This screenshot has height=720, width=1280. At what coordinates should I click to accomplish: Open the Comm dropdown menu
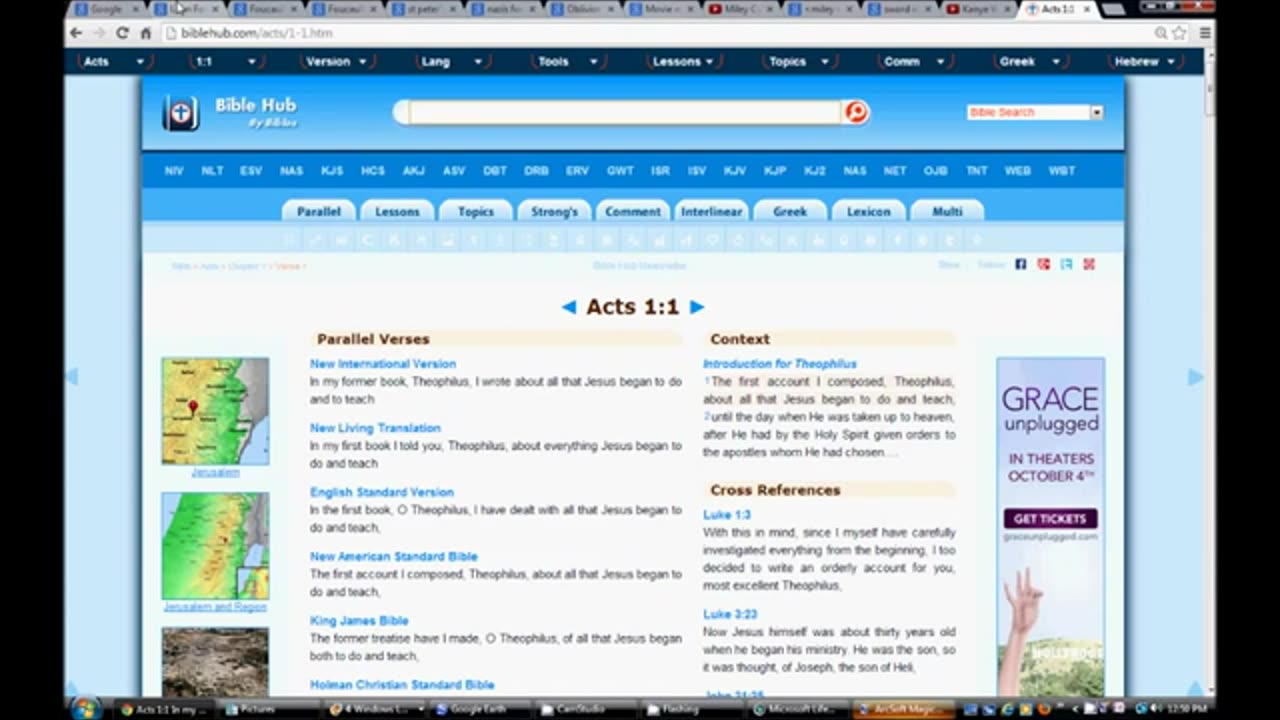tap(913, 61)
